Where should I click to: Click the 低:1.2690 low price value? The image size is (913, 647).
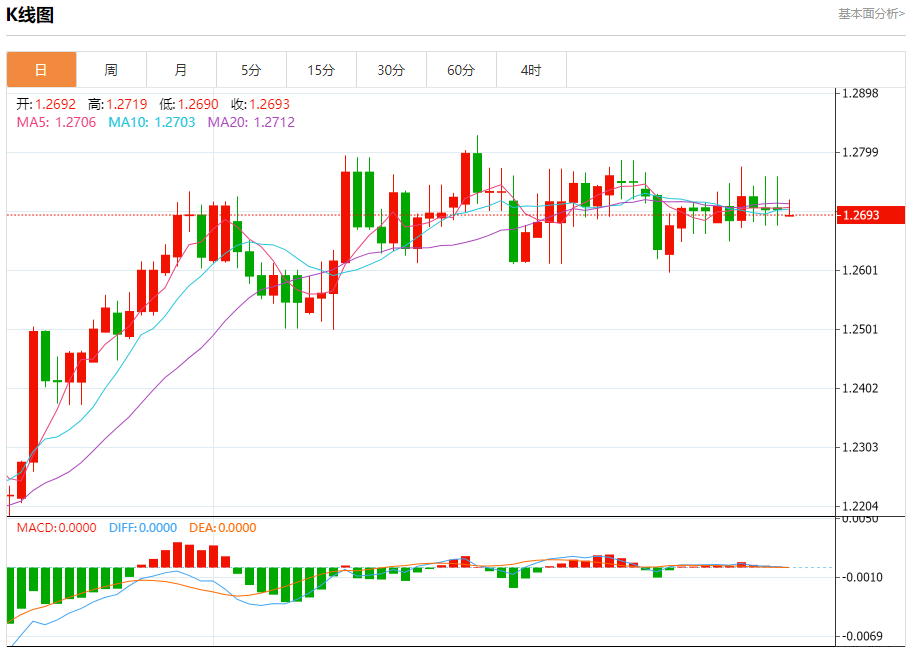pos(189,104)
